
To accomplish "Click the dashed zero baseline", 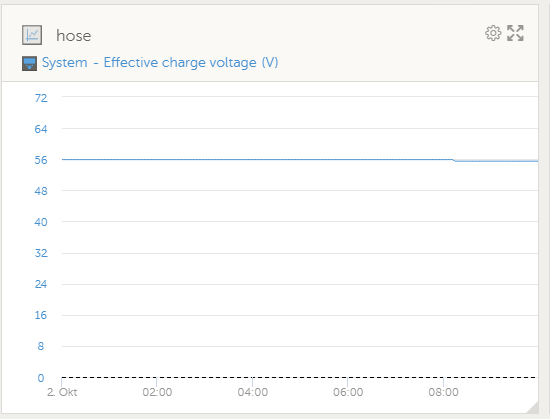I will point(300,378).
